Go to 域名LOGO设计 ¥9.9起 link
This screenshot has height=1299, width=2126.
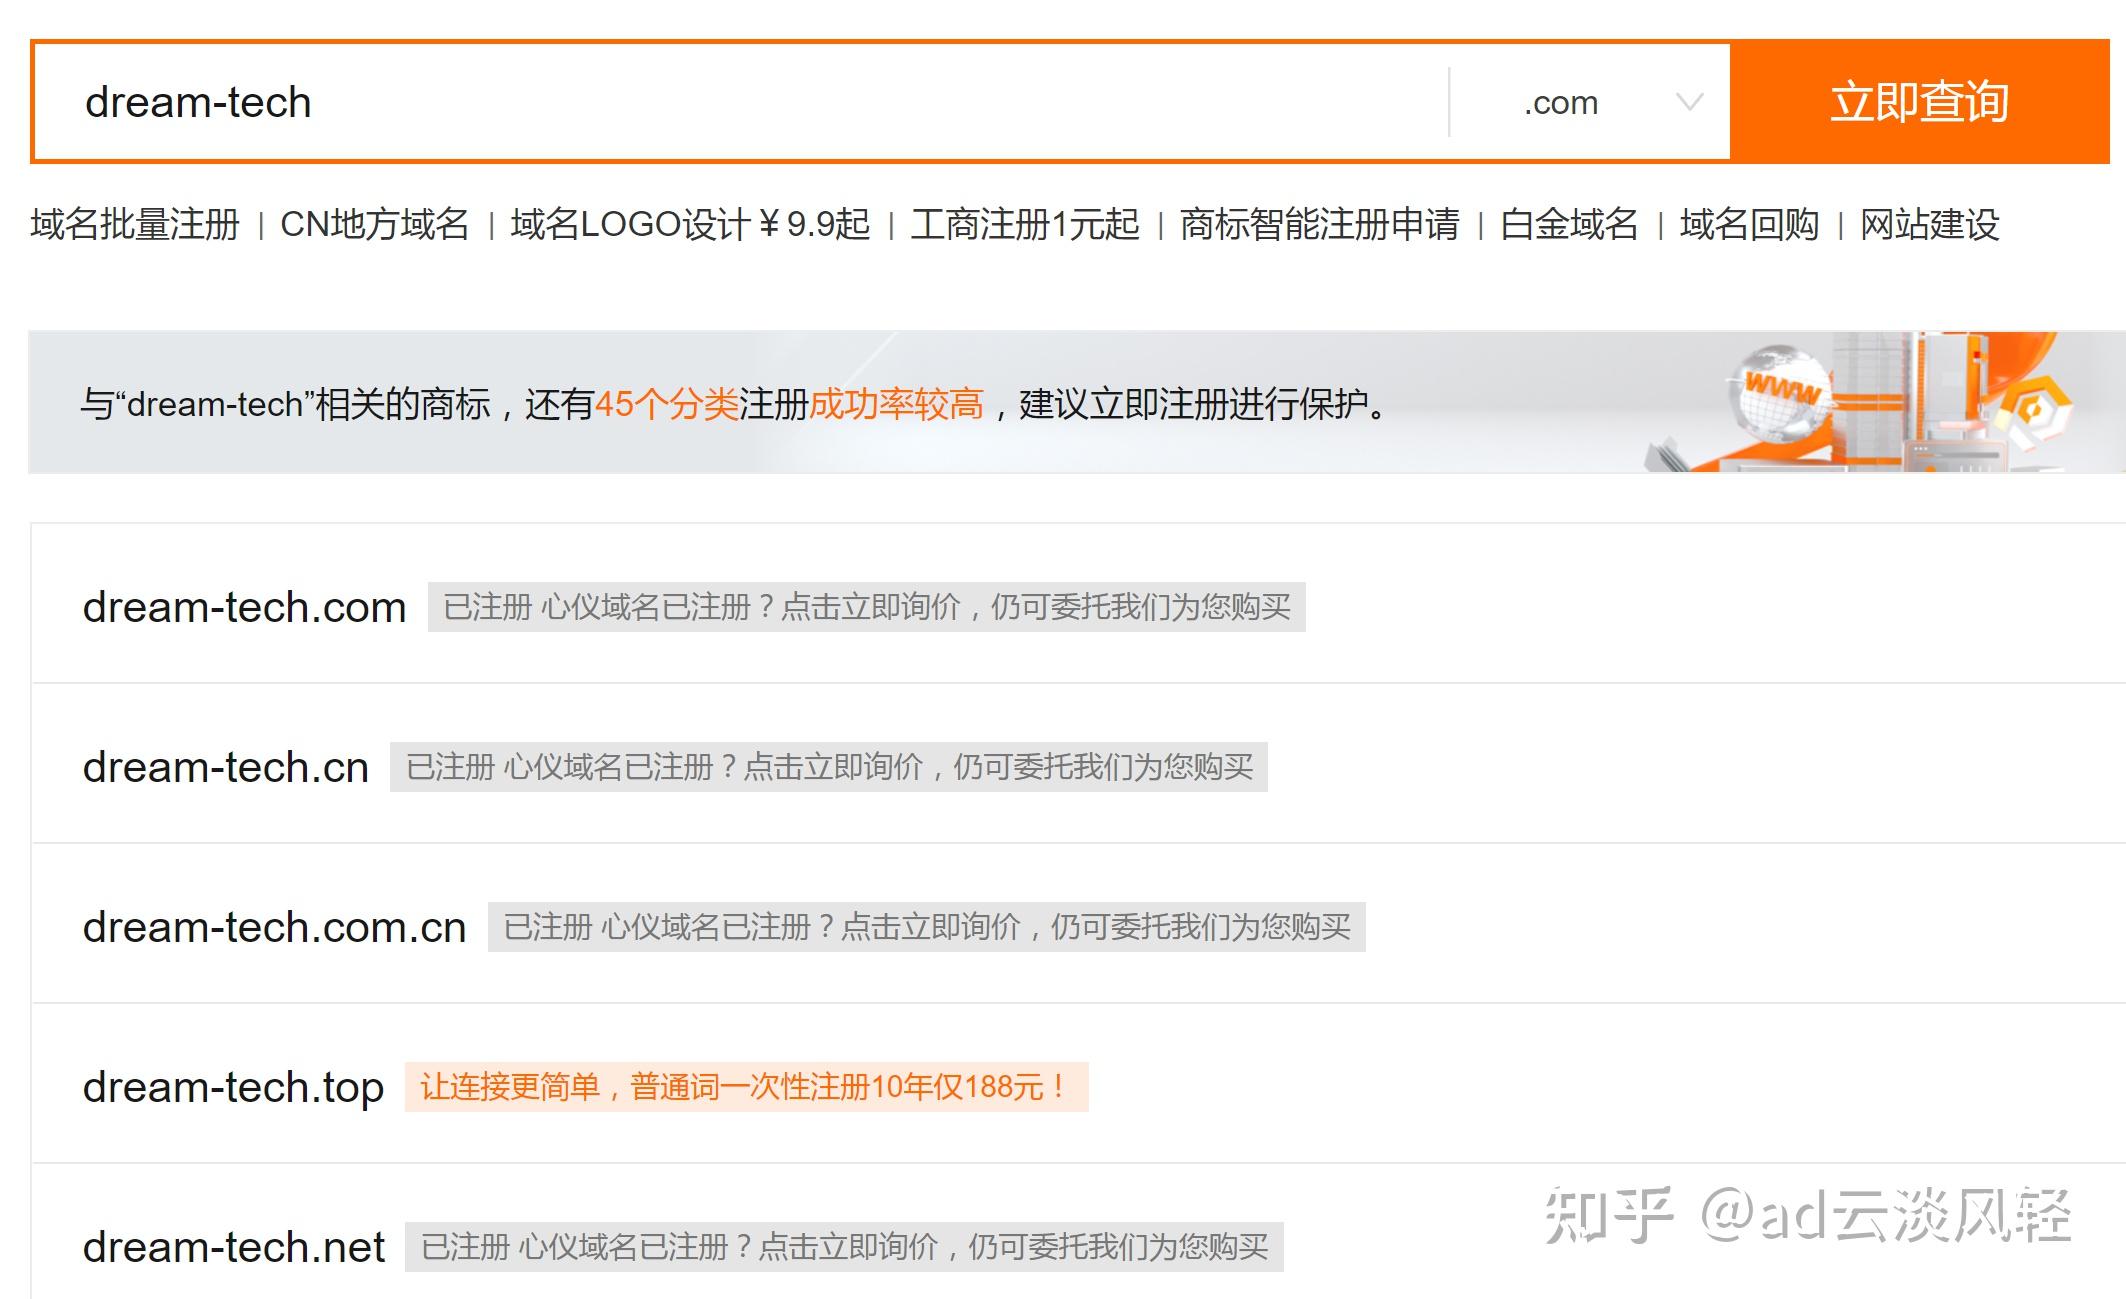[x=690, y=224]
